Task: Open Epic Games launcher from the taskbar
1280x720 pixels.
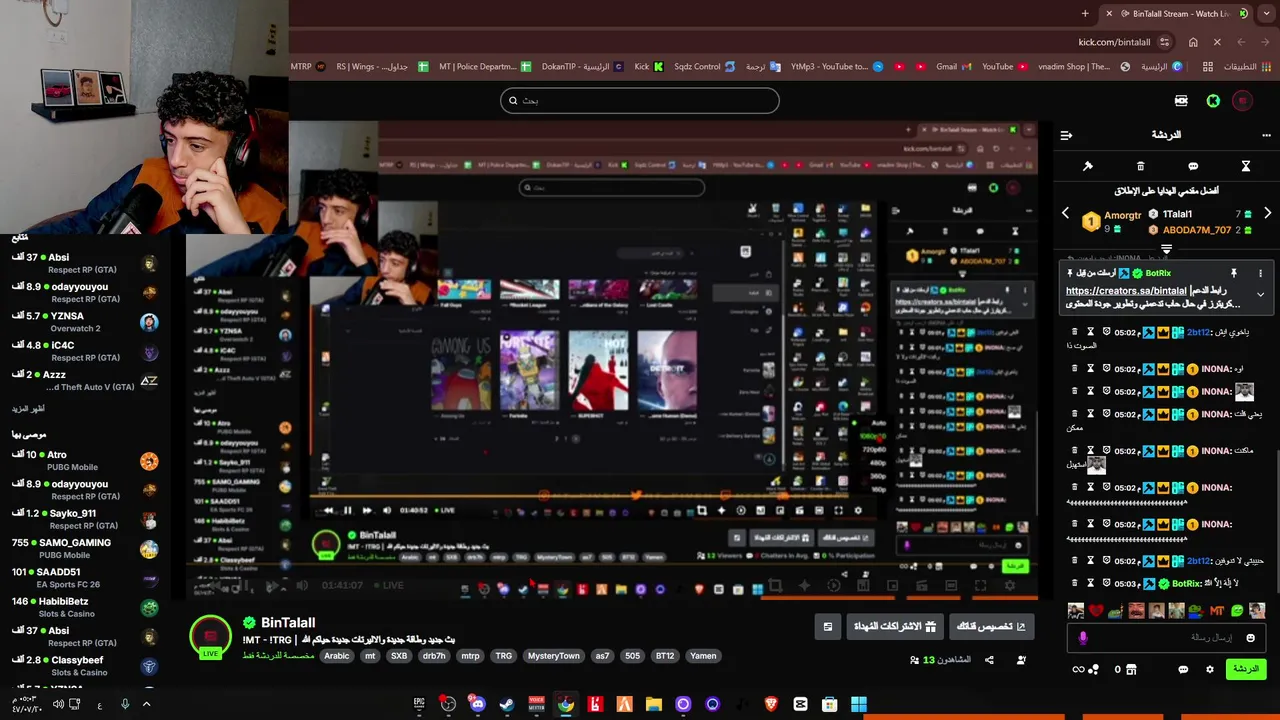Action: [419, 704]
